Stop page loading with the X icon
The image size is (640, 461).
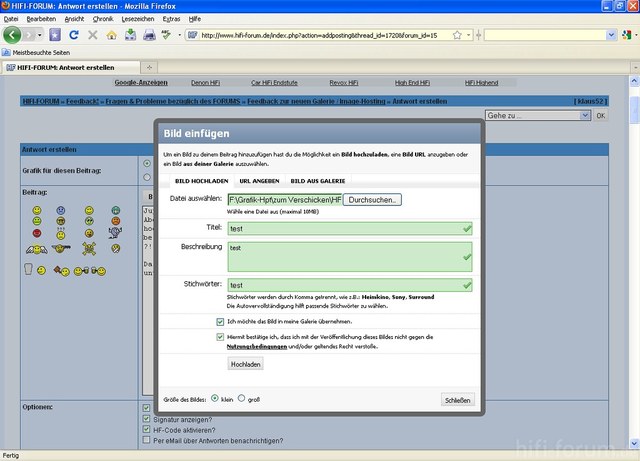click(x=92, y=35)
